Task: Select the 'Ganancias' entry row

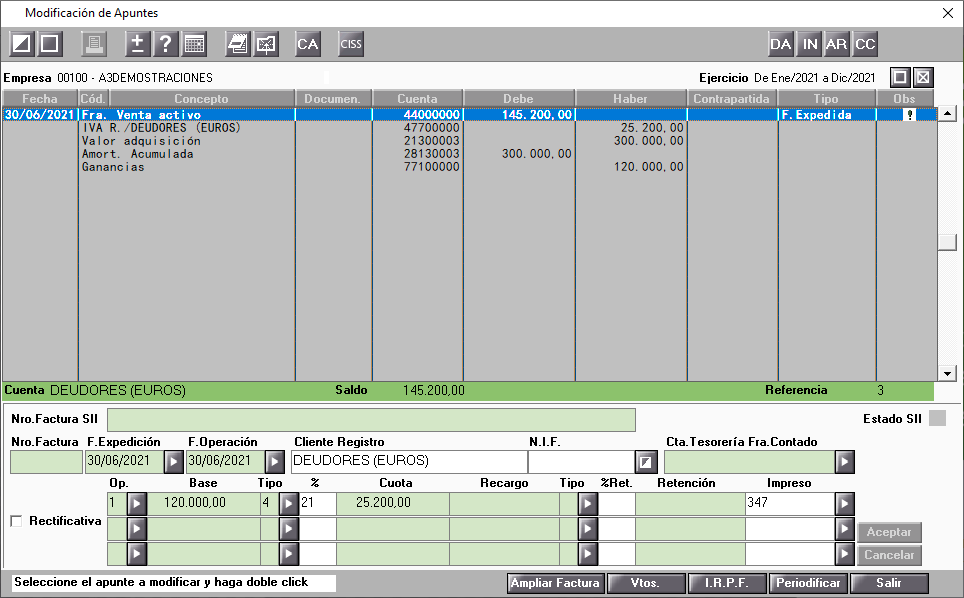Action: [x=468, y=167]
